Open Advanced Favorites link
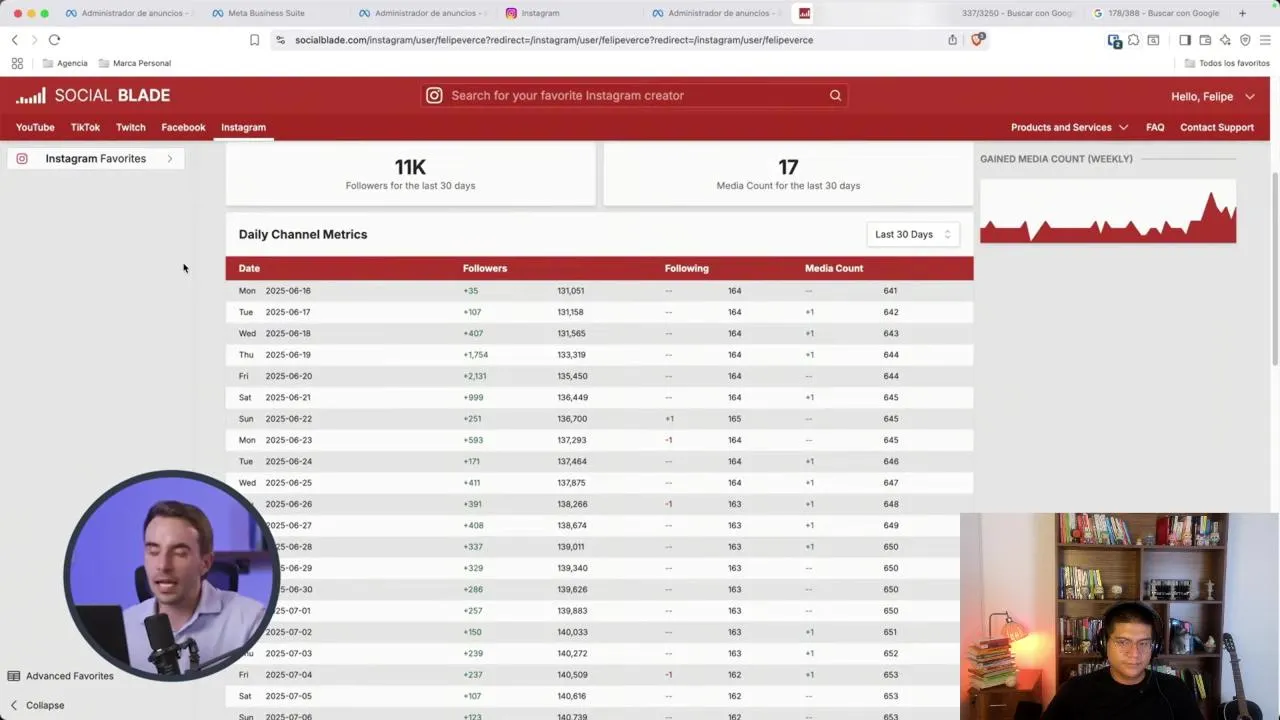 [70, 676]
